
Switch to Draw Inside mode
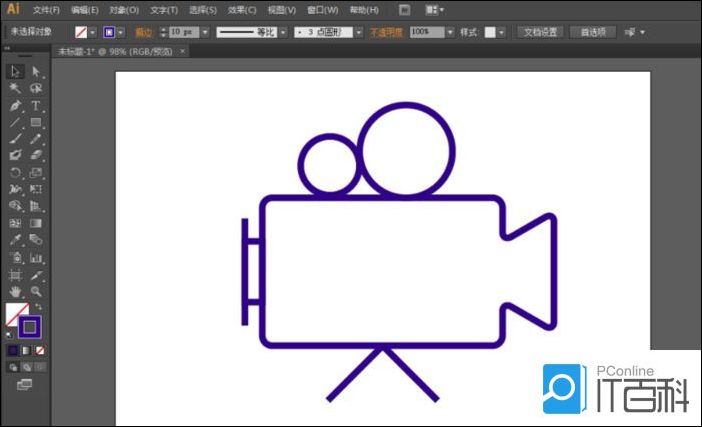pyautogui.click(x=40, y=367)
